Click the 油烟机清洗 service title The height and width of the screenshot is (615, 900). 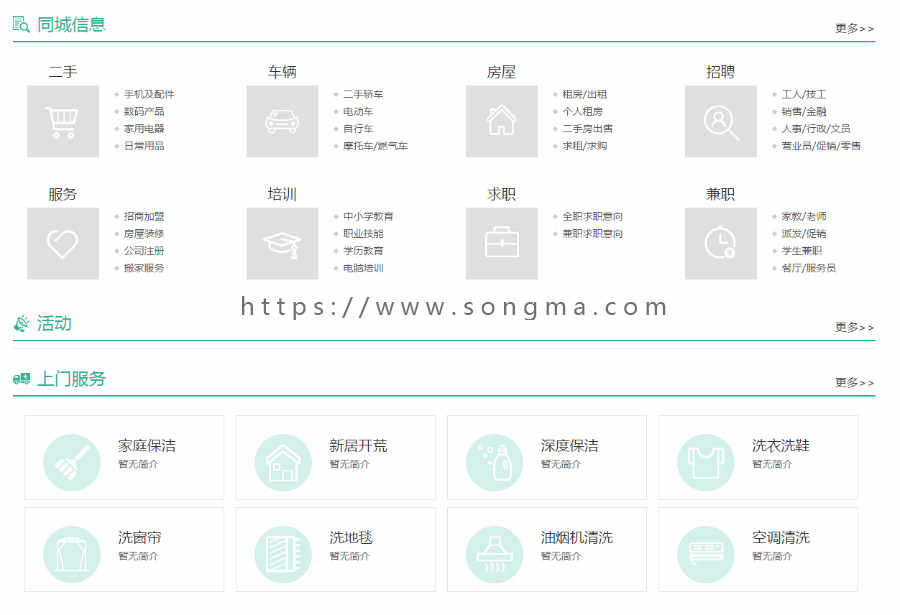coord(577,537)
